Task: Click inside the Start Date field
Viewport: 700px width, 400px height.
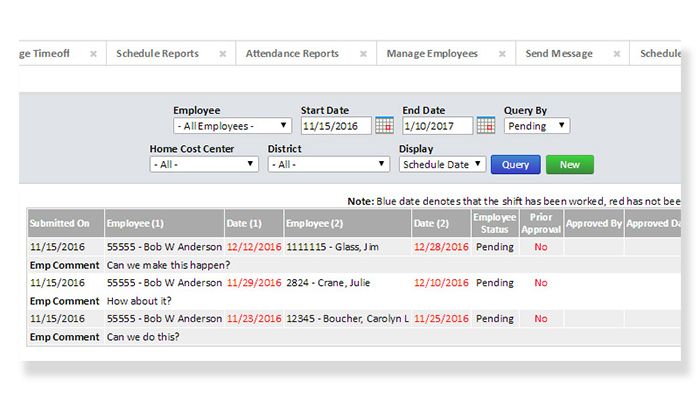Action: click(x=335, y=126)
